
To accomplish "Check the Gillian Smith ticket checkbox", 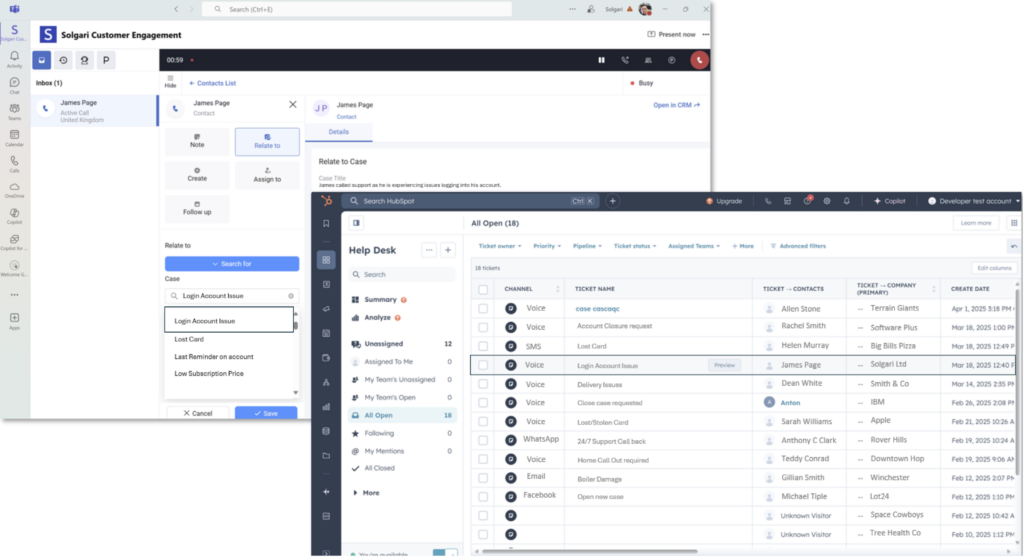I will coord(483,478).
